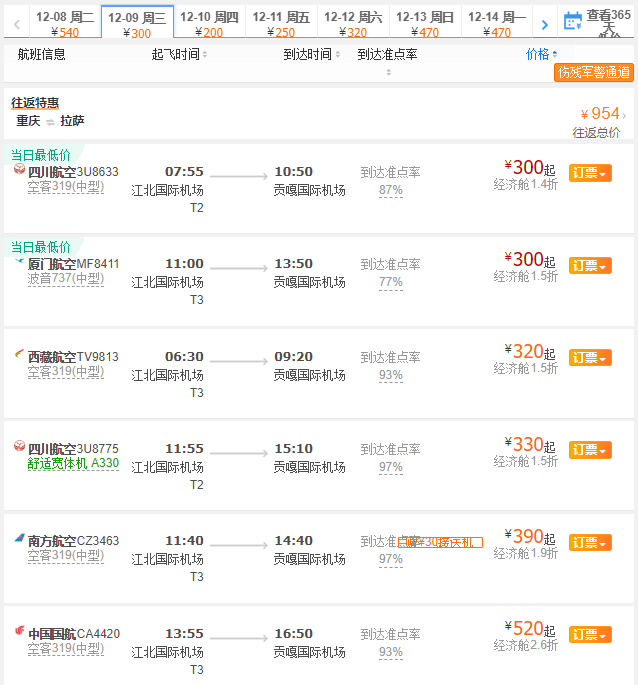
Task: Sort flights by 起飞时间 departure time
Action: tap(179, 54)
